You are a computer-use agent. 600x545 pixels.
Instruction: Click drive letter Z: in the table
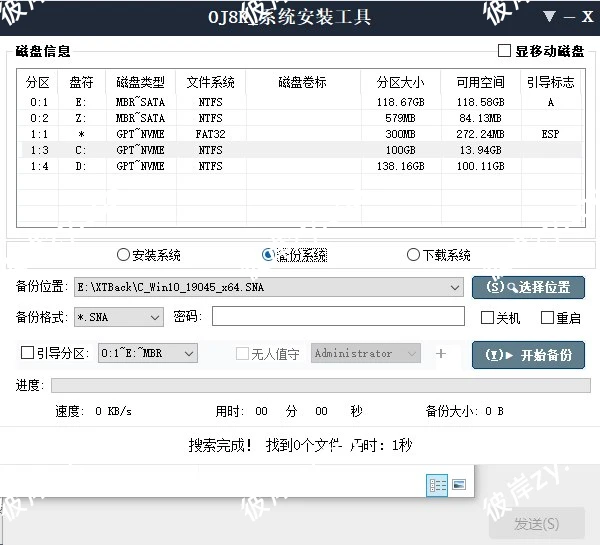click(x=81, y=118)
